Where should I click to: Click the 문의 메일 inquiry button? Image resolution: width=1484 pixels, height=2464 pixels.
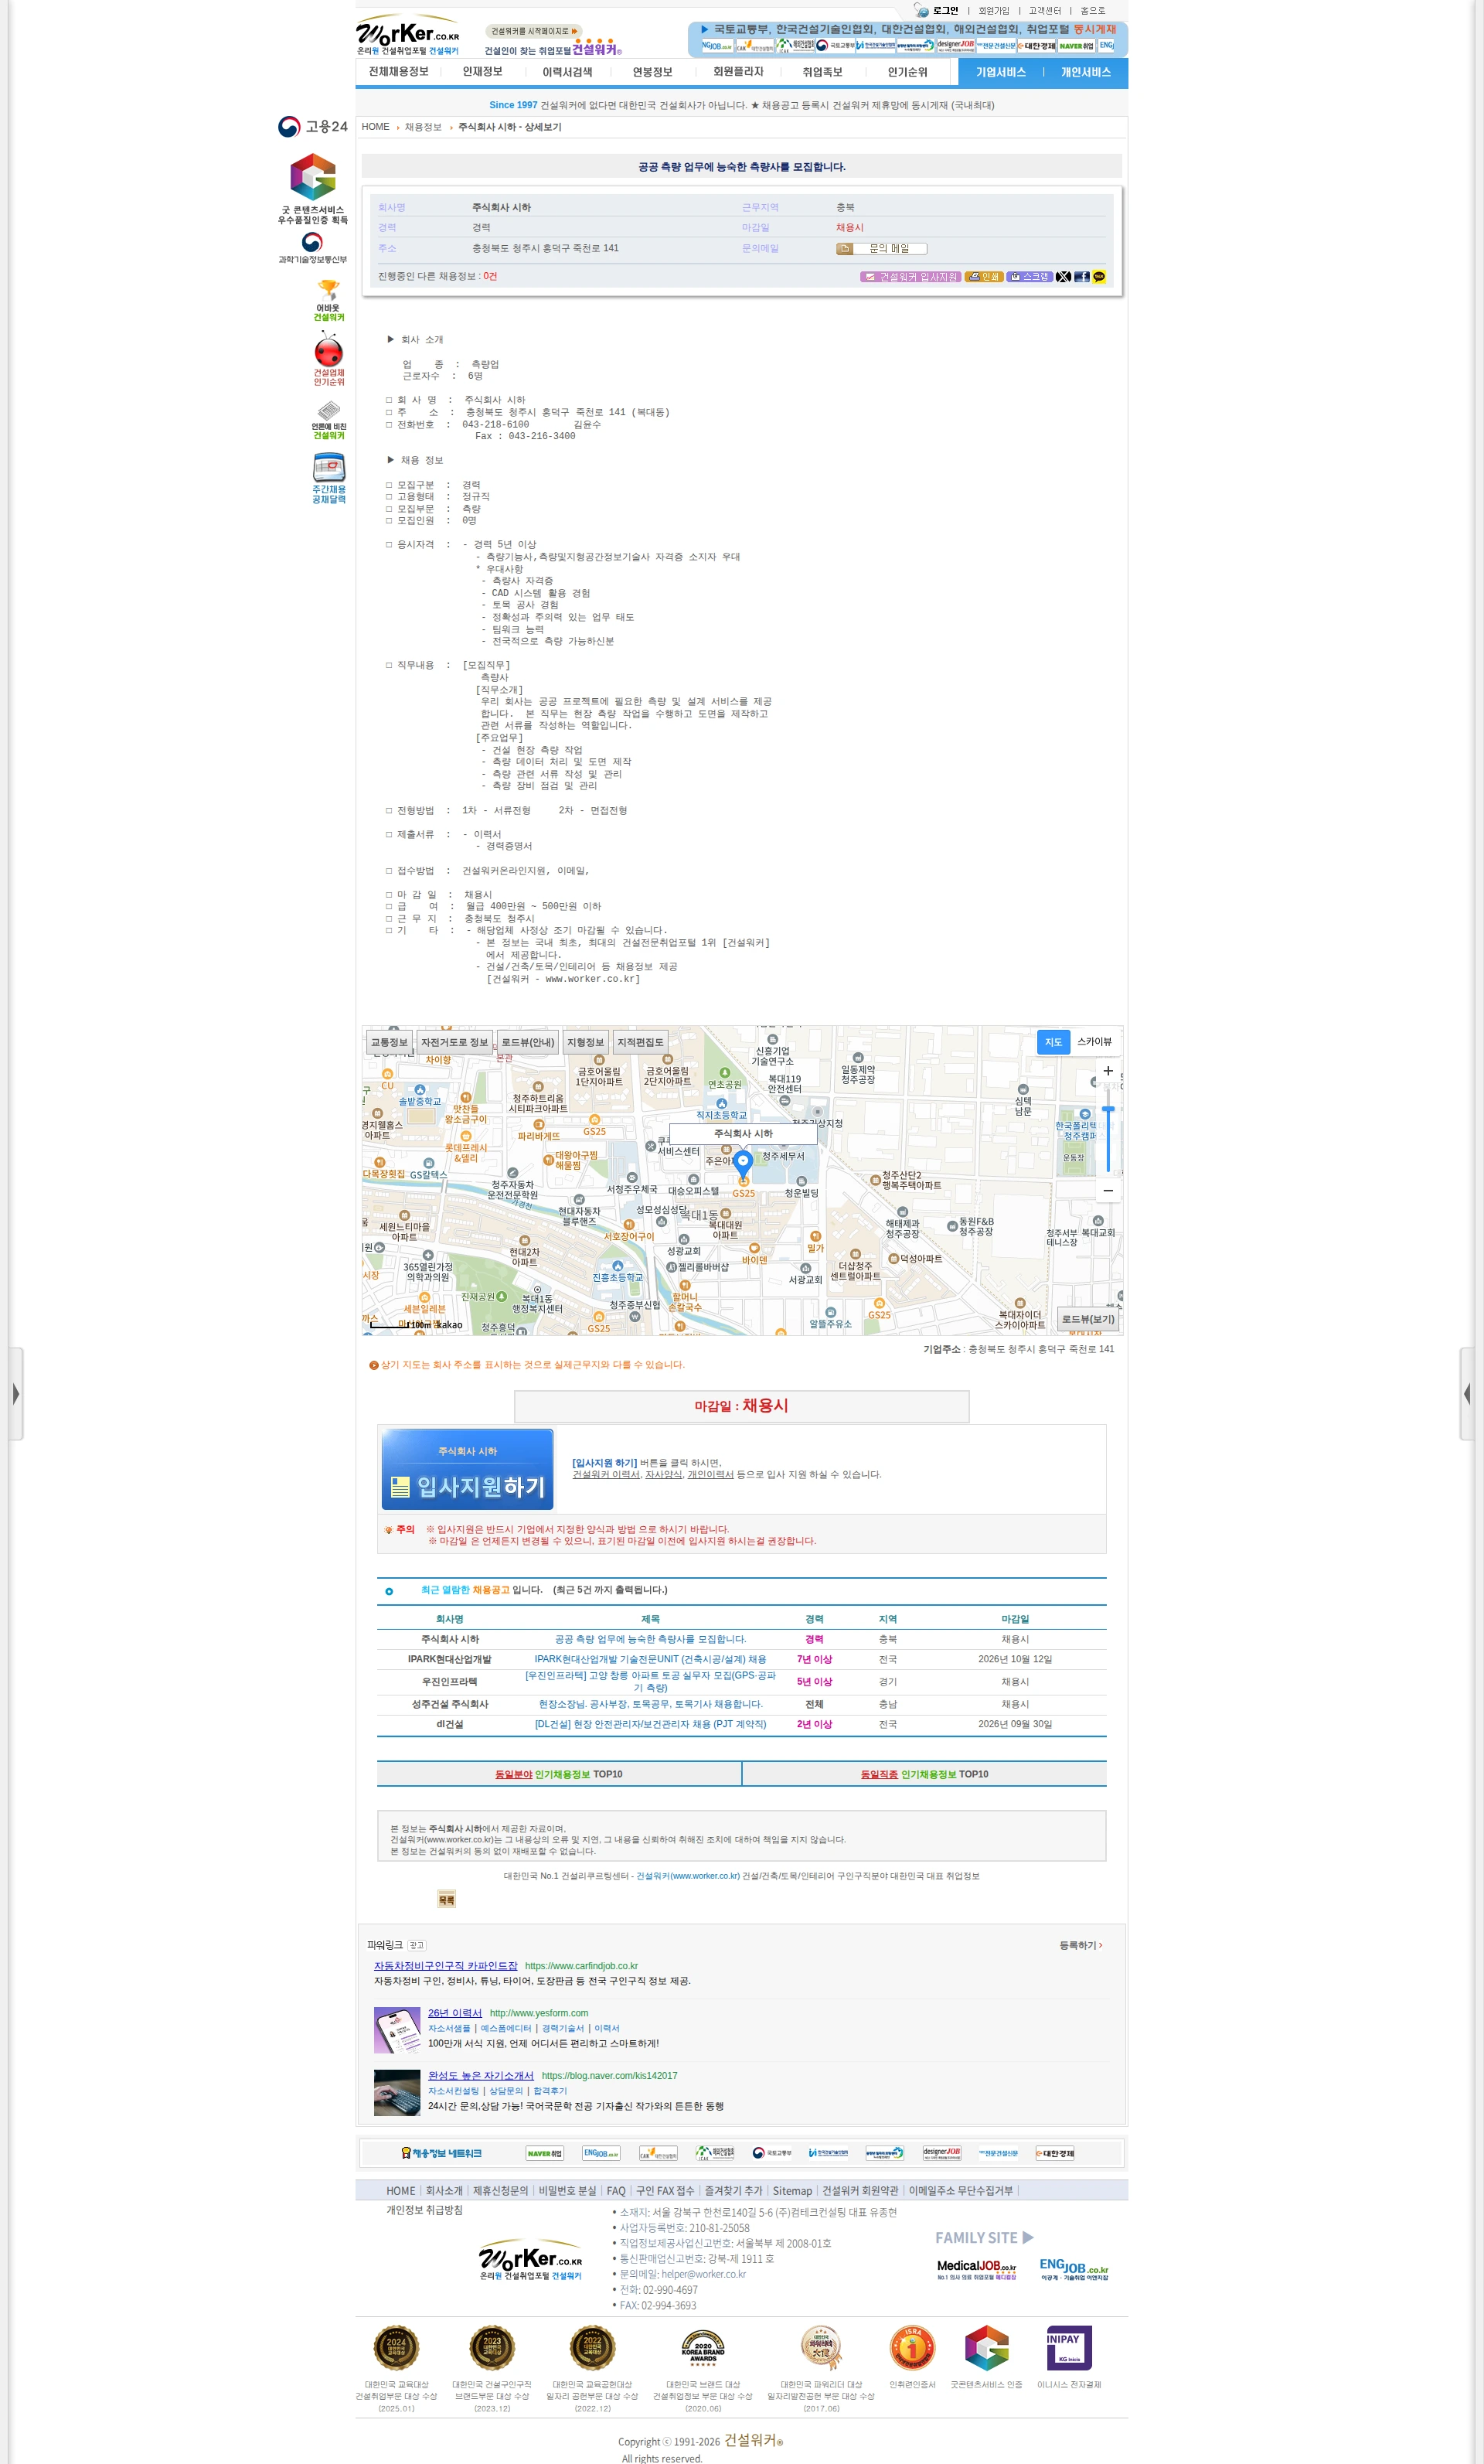[881, 248]
